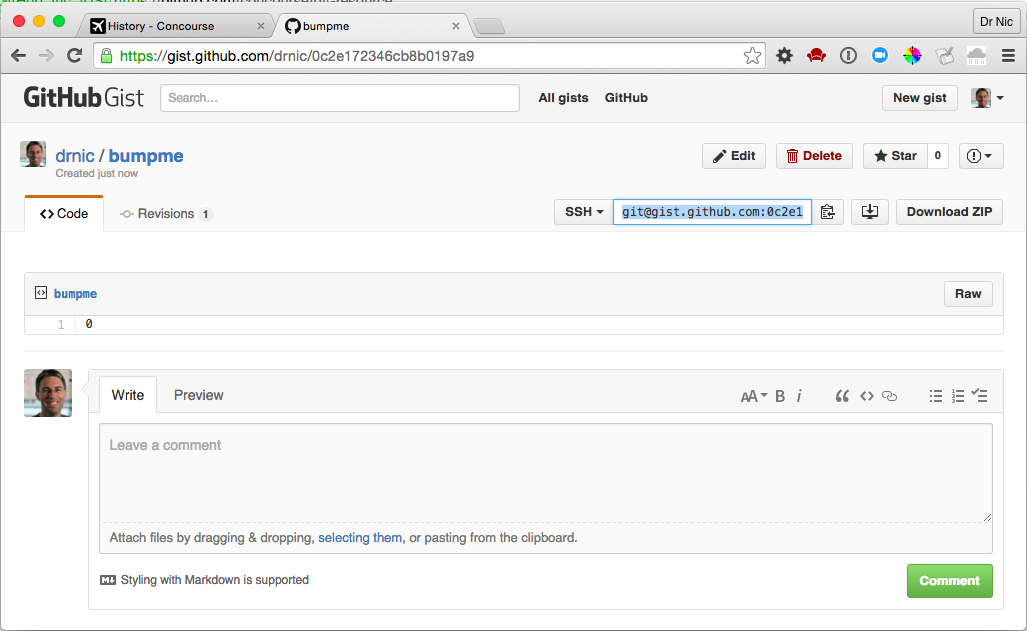Viewport: 1027px width, 631px height.
Task: Open the user avatar menu
Action: coord(987,98)
